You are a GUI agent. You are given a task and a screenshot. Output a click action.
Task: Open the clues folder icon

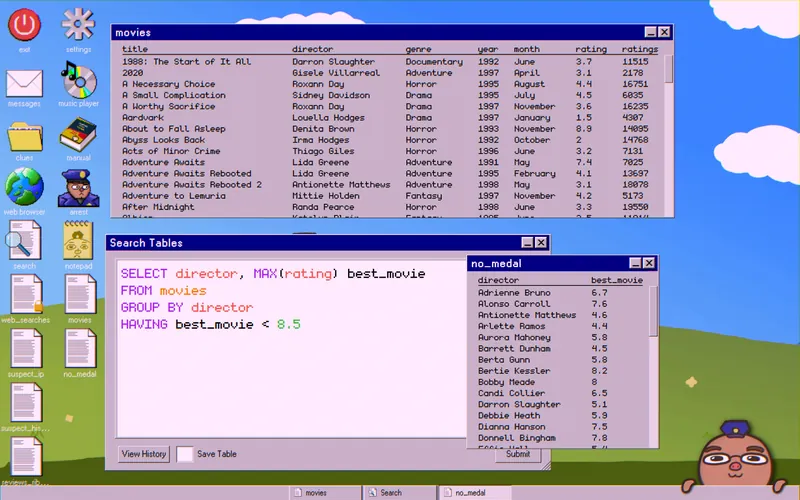[x=24, y=137]
